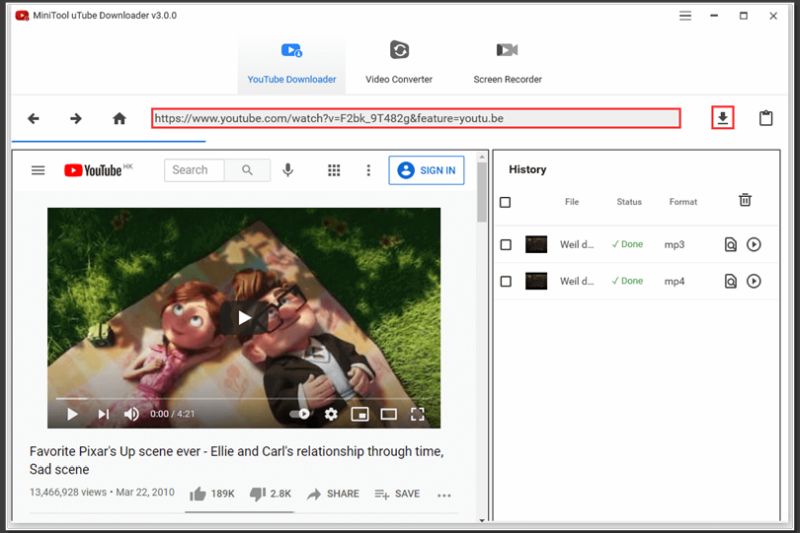Play the mp3 file from History
This screenshot has height=533, width=800.
(754, 245)
